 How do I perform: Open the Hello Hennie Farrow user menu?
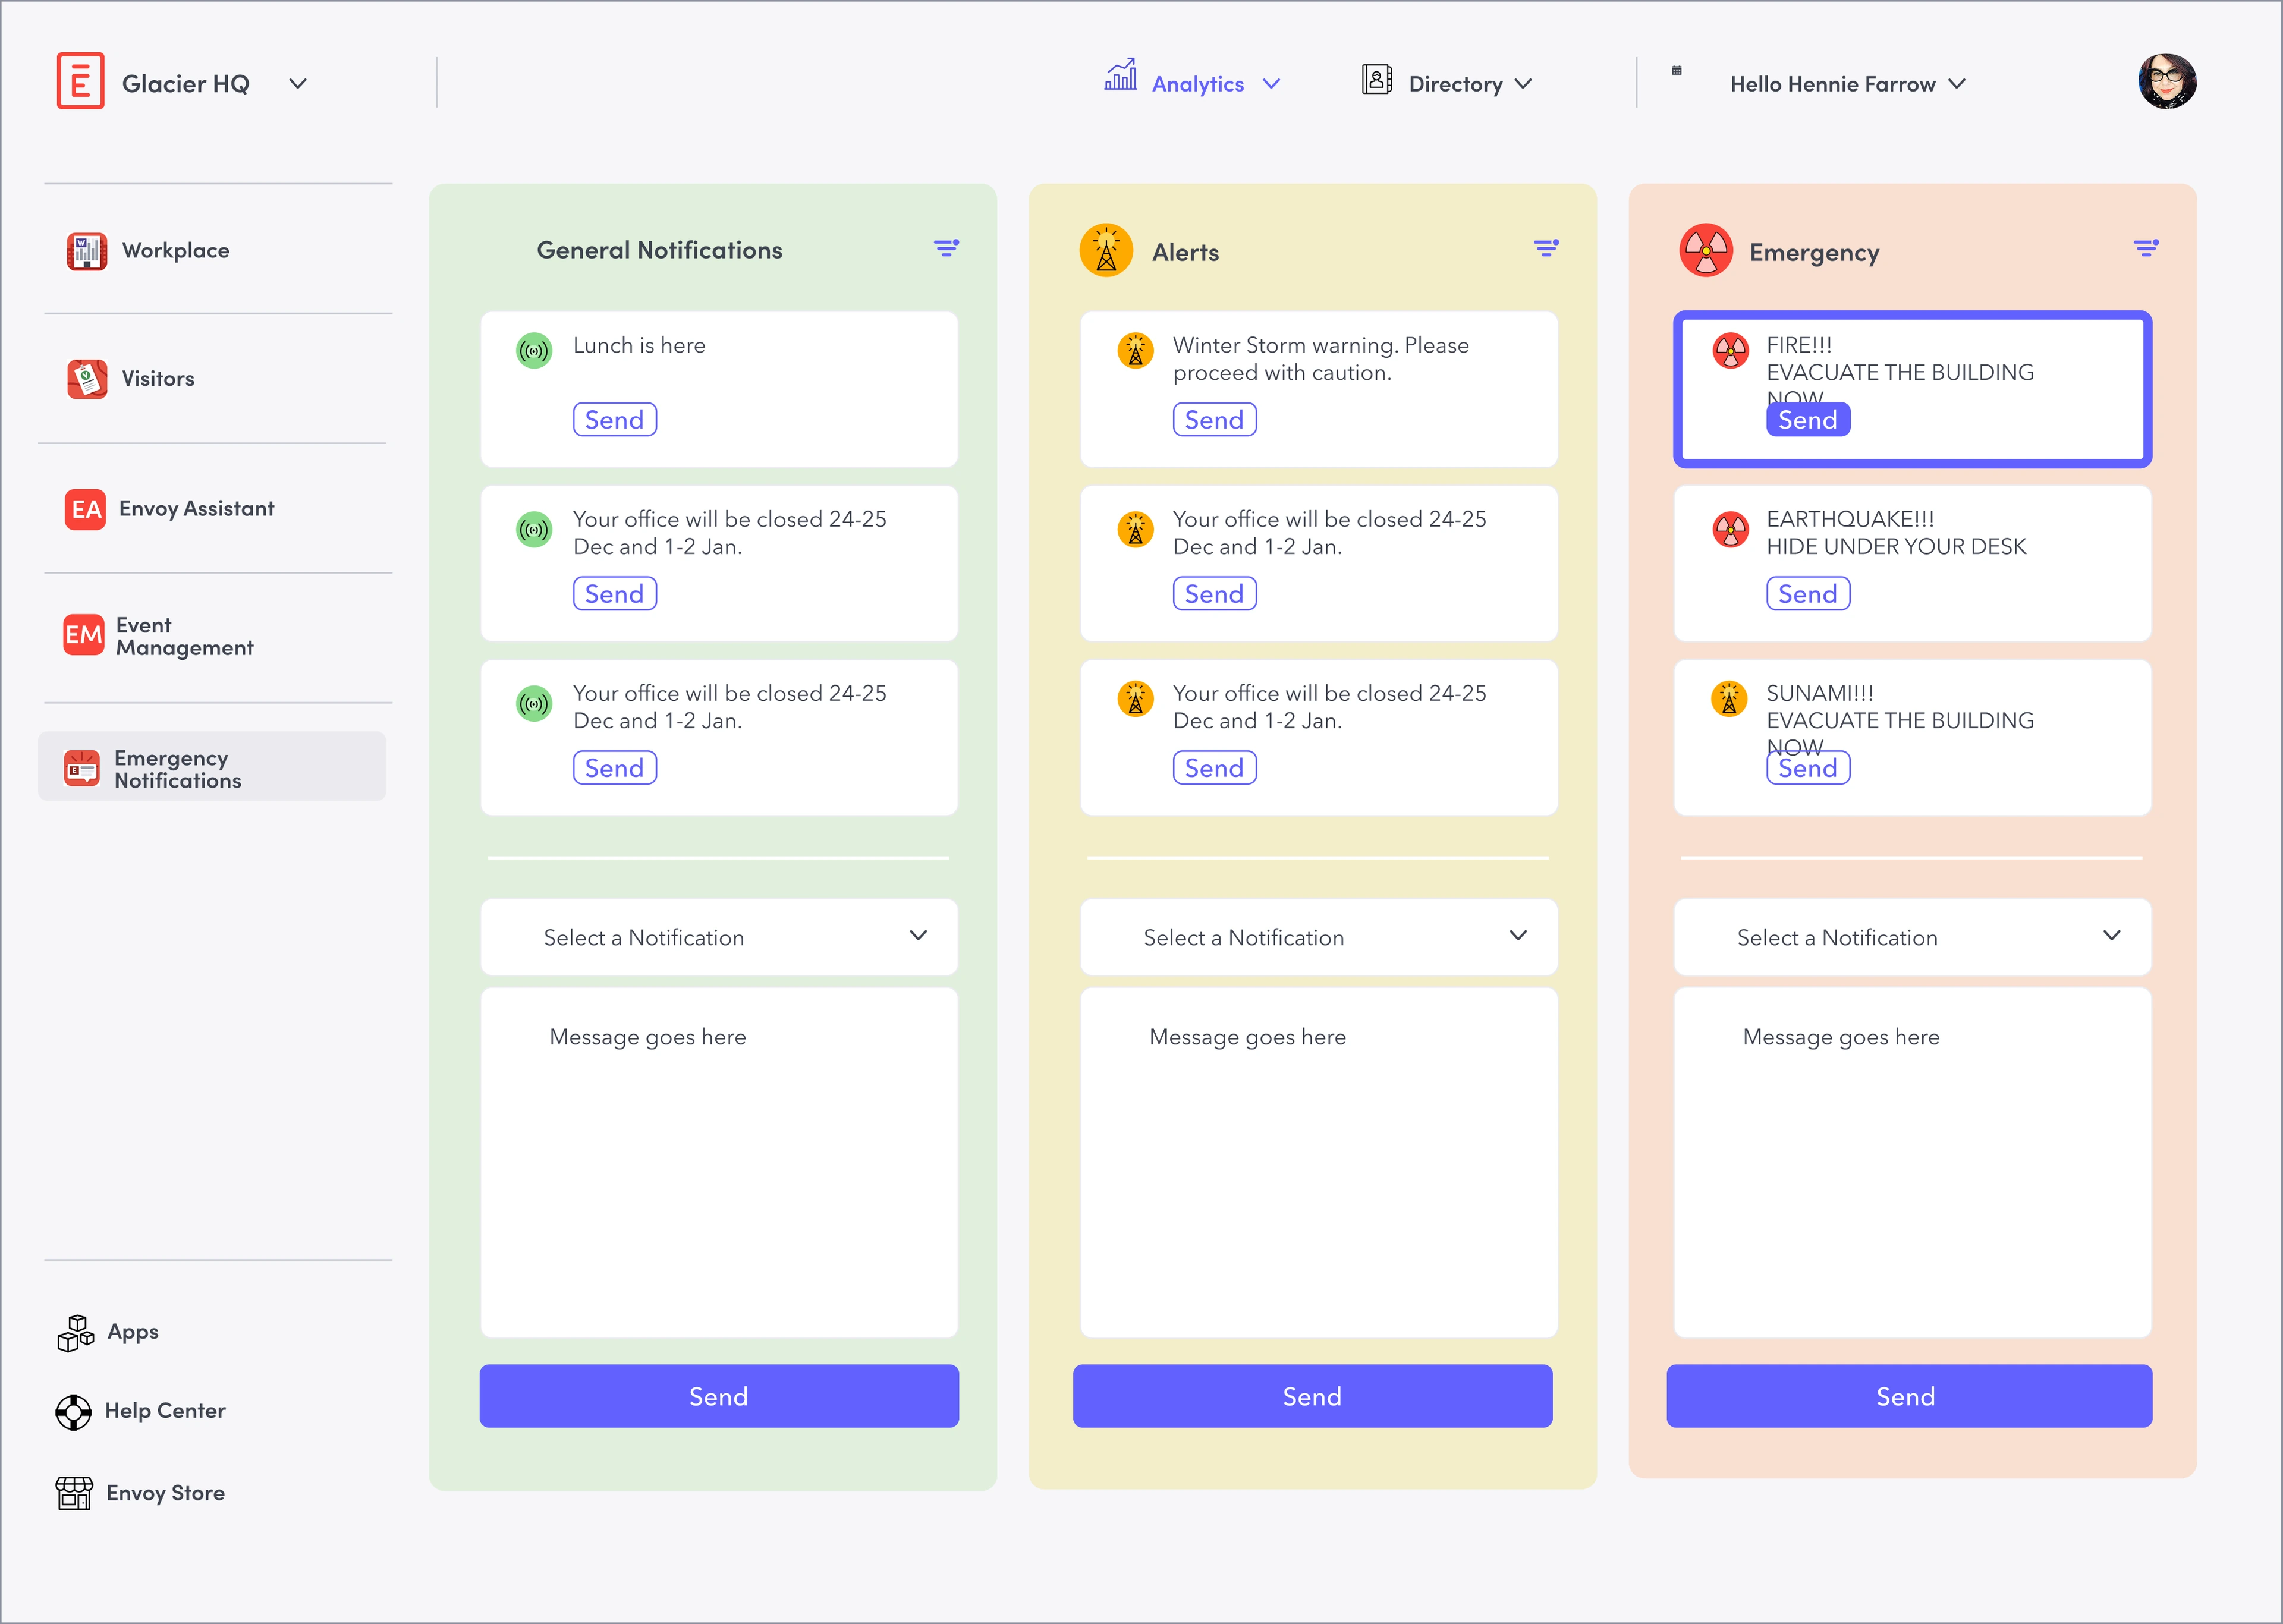coord(1848,84)
